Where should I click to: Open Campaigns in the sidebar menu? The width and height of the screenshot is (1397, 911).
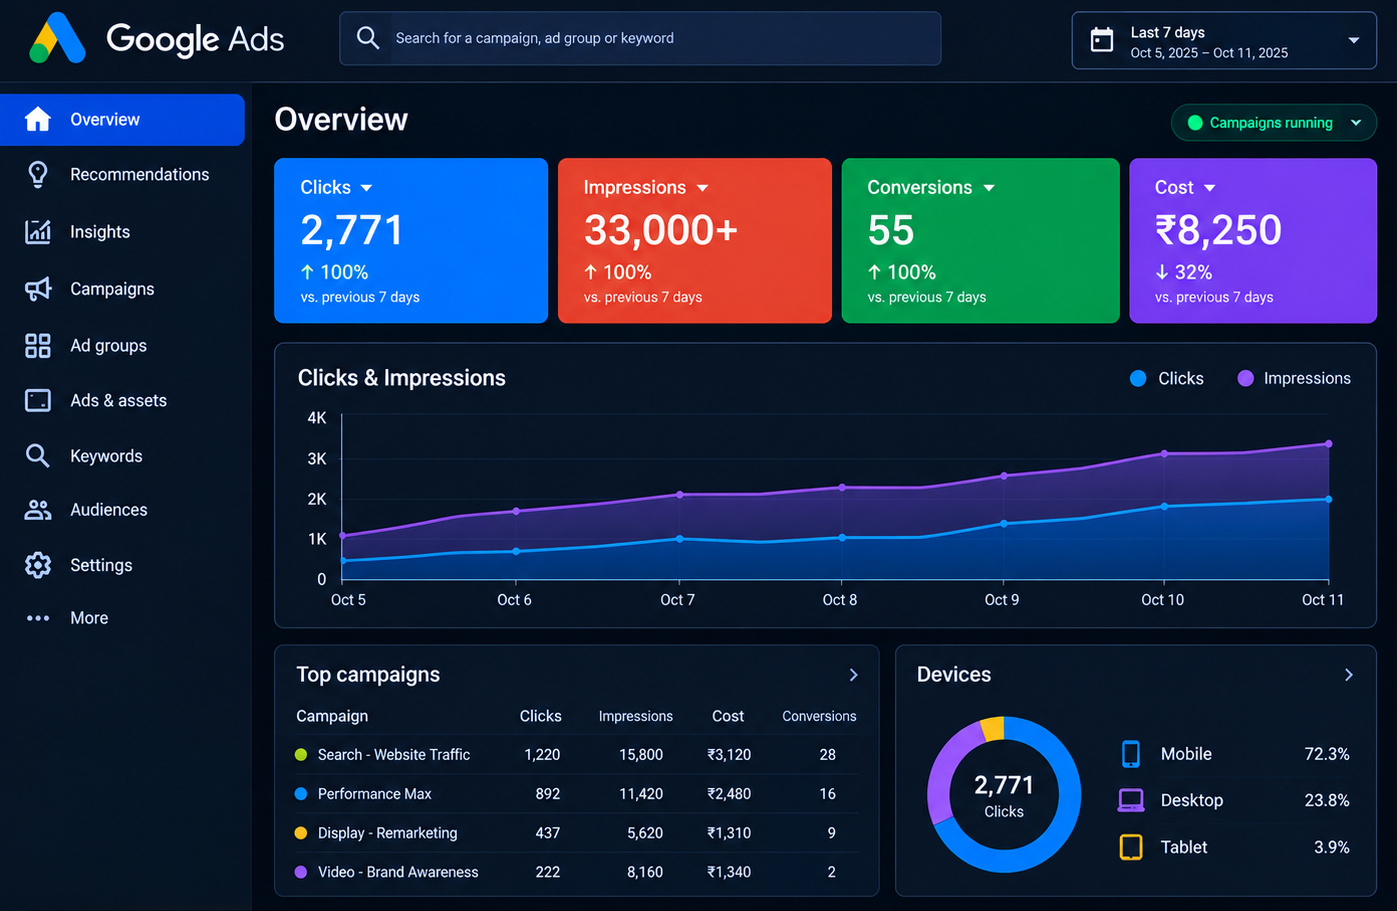[122, 289]
